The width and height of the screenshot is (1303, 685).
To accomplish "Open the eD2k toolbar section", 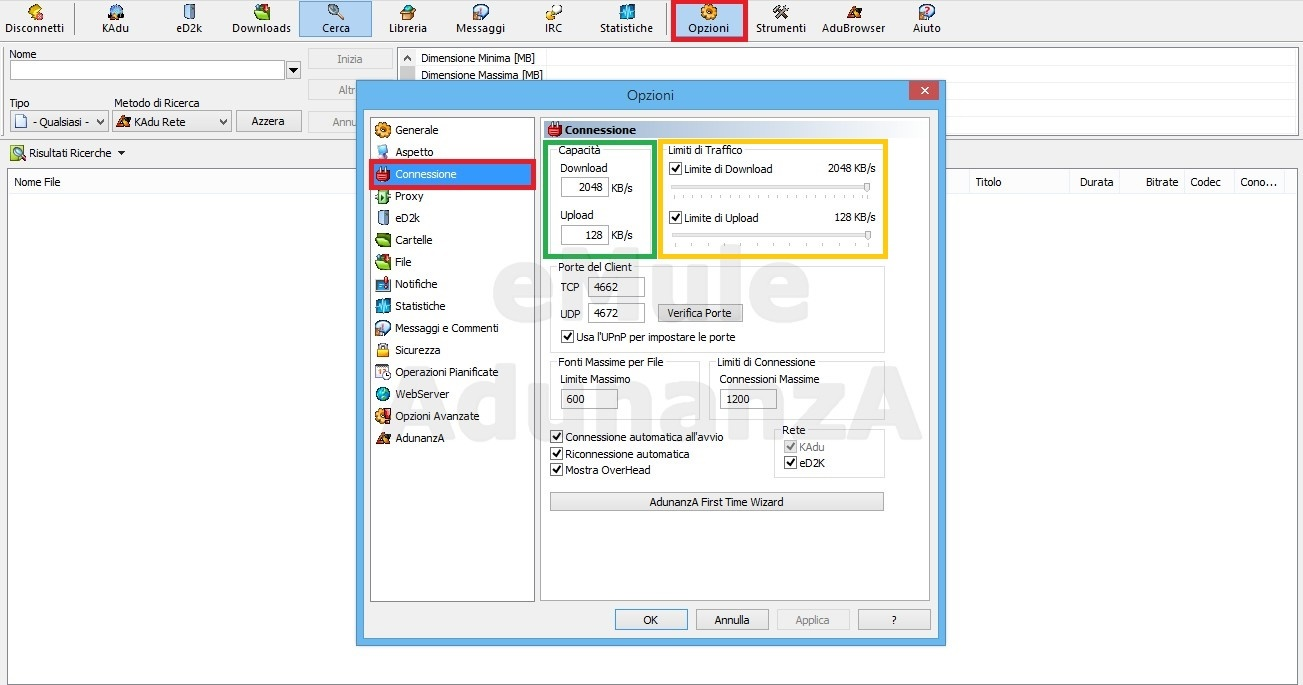I will pyautogui.click(x=189, y=19).
